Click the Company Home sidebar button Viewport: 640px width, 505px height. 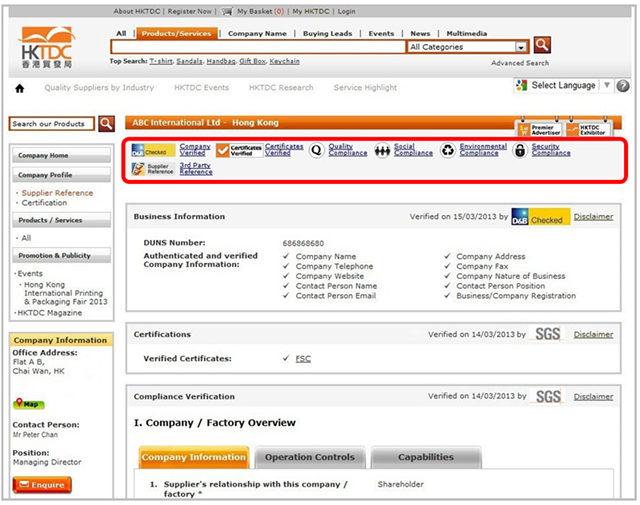pyautogui.click(x=61, y=156)
